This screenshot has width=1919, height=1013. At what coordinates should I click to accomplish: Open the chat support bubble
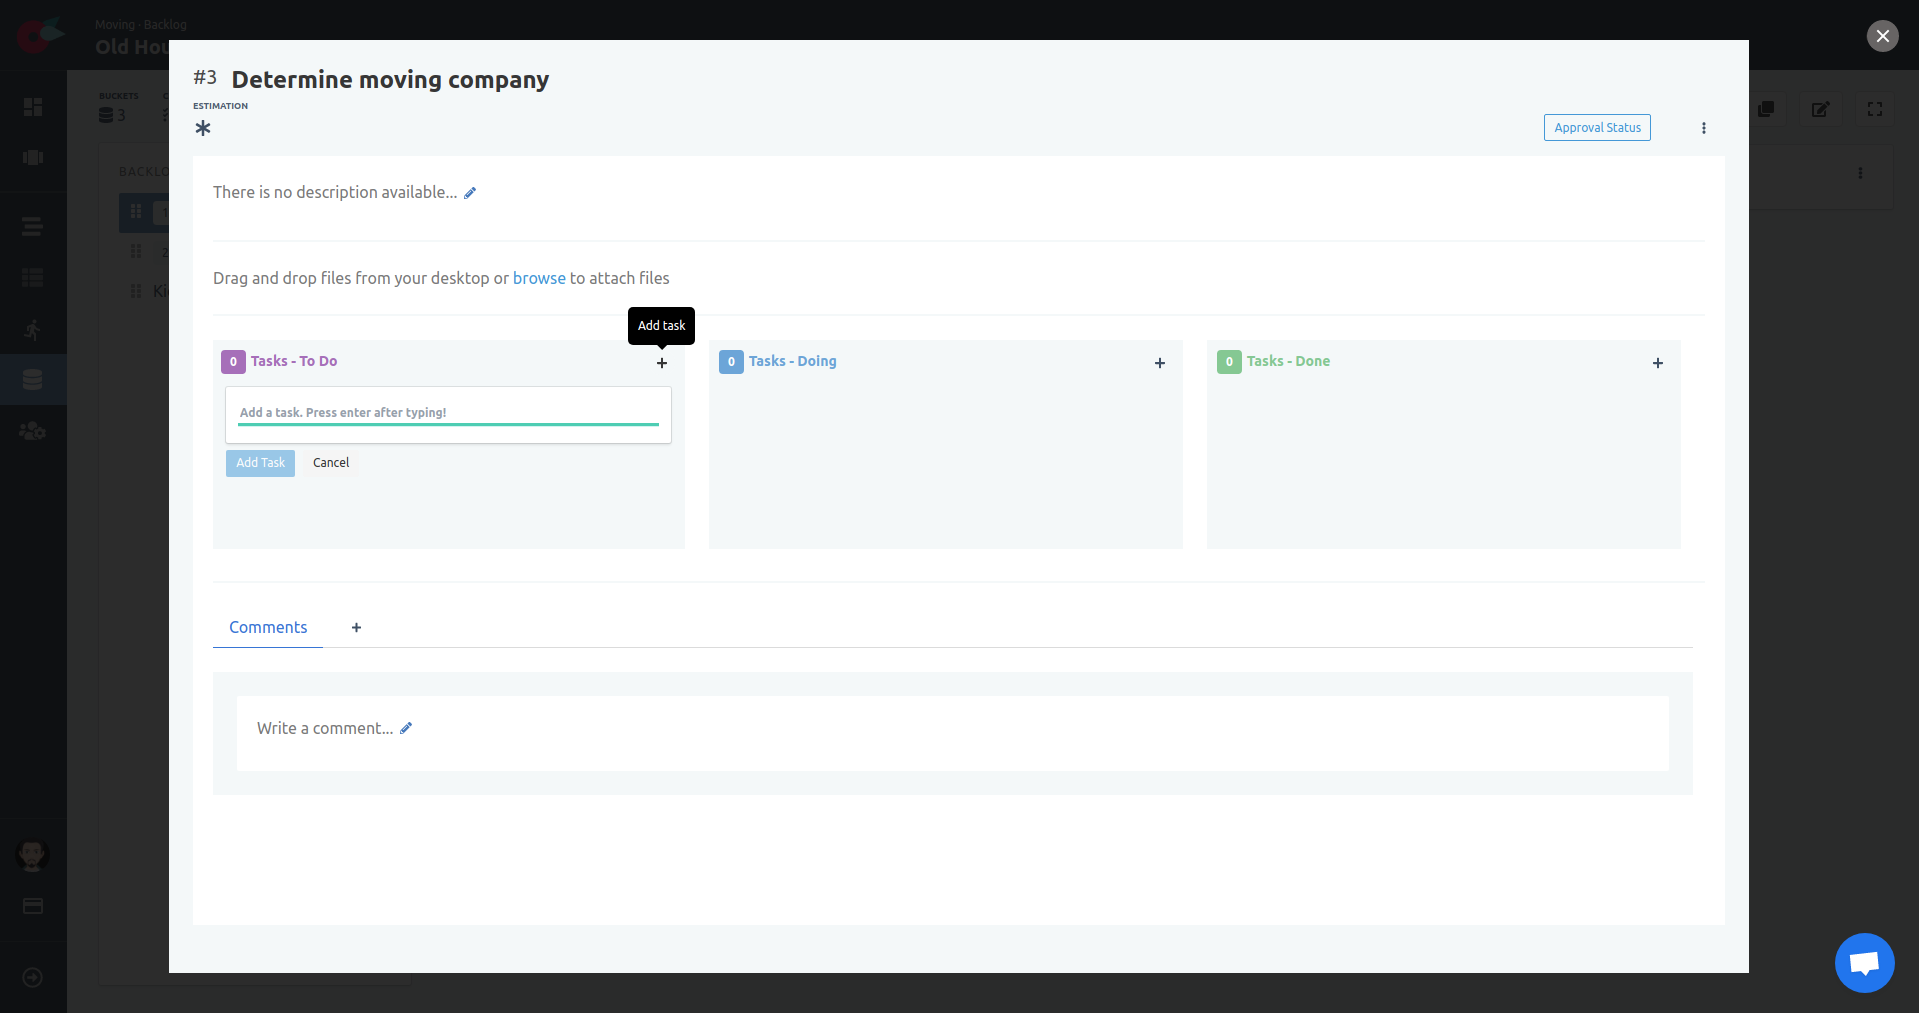click(1864, 963)
